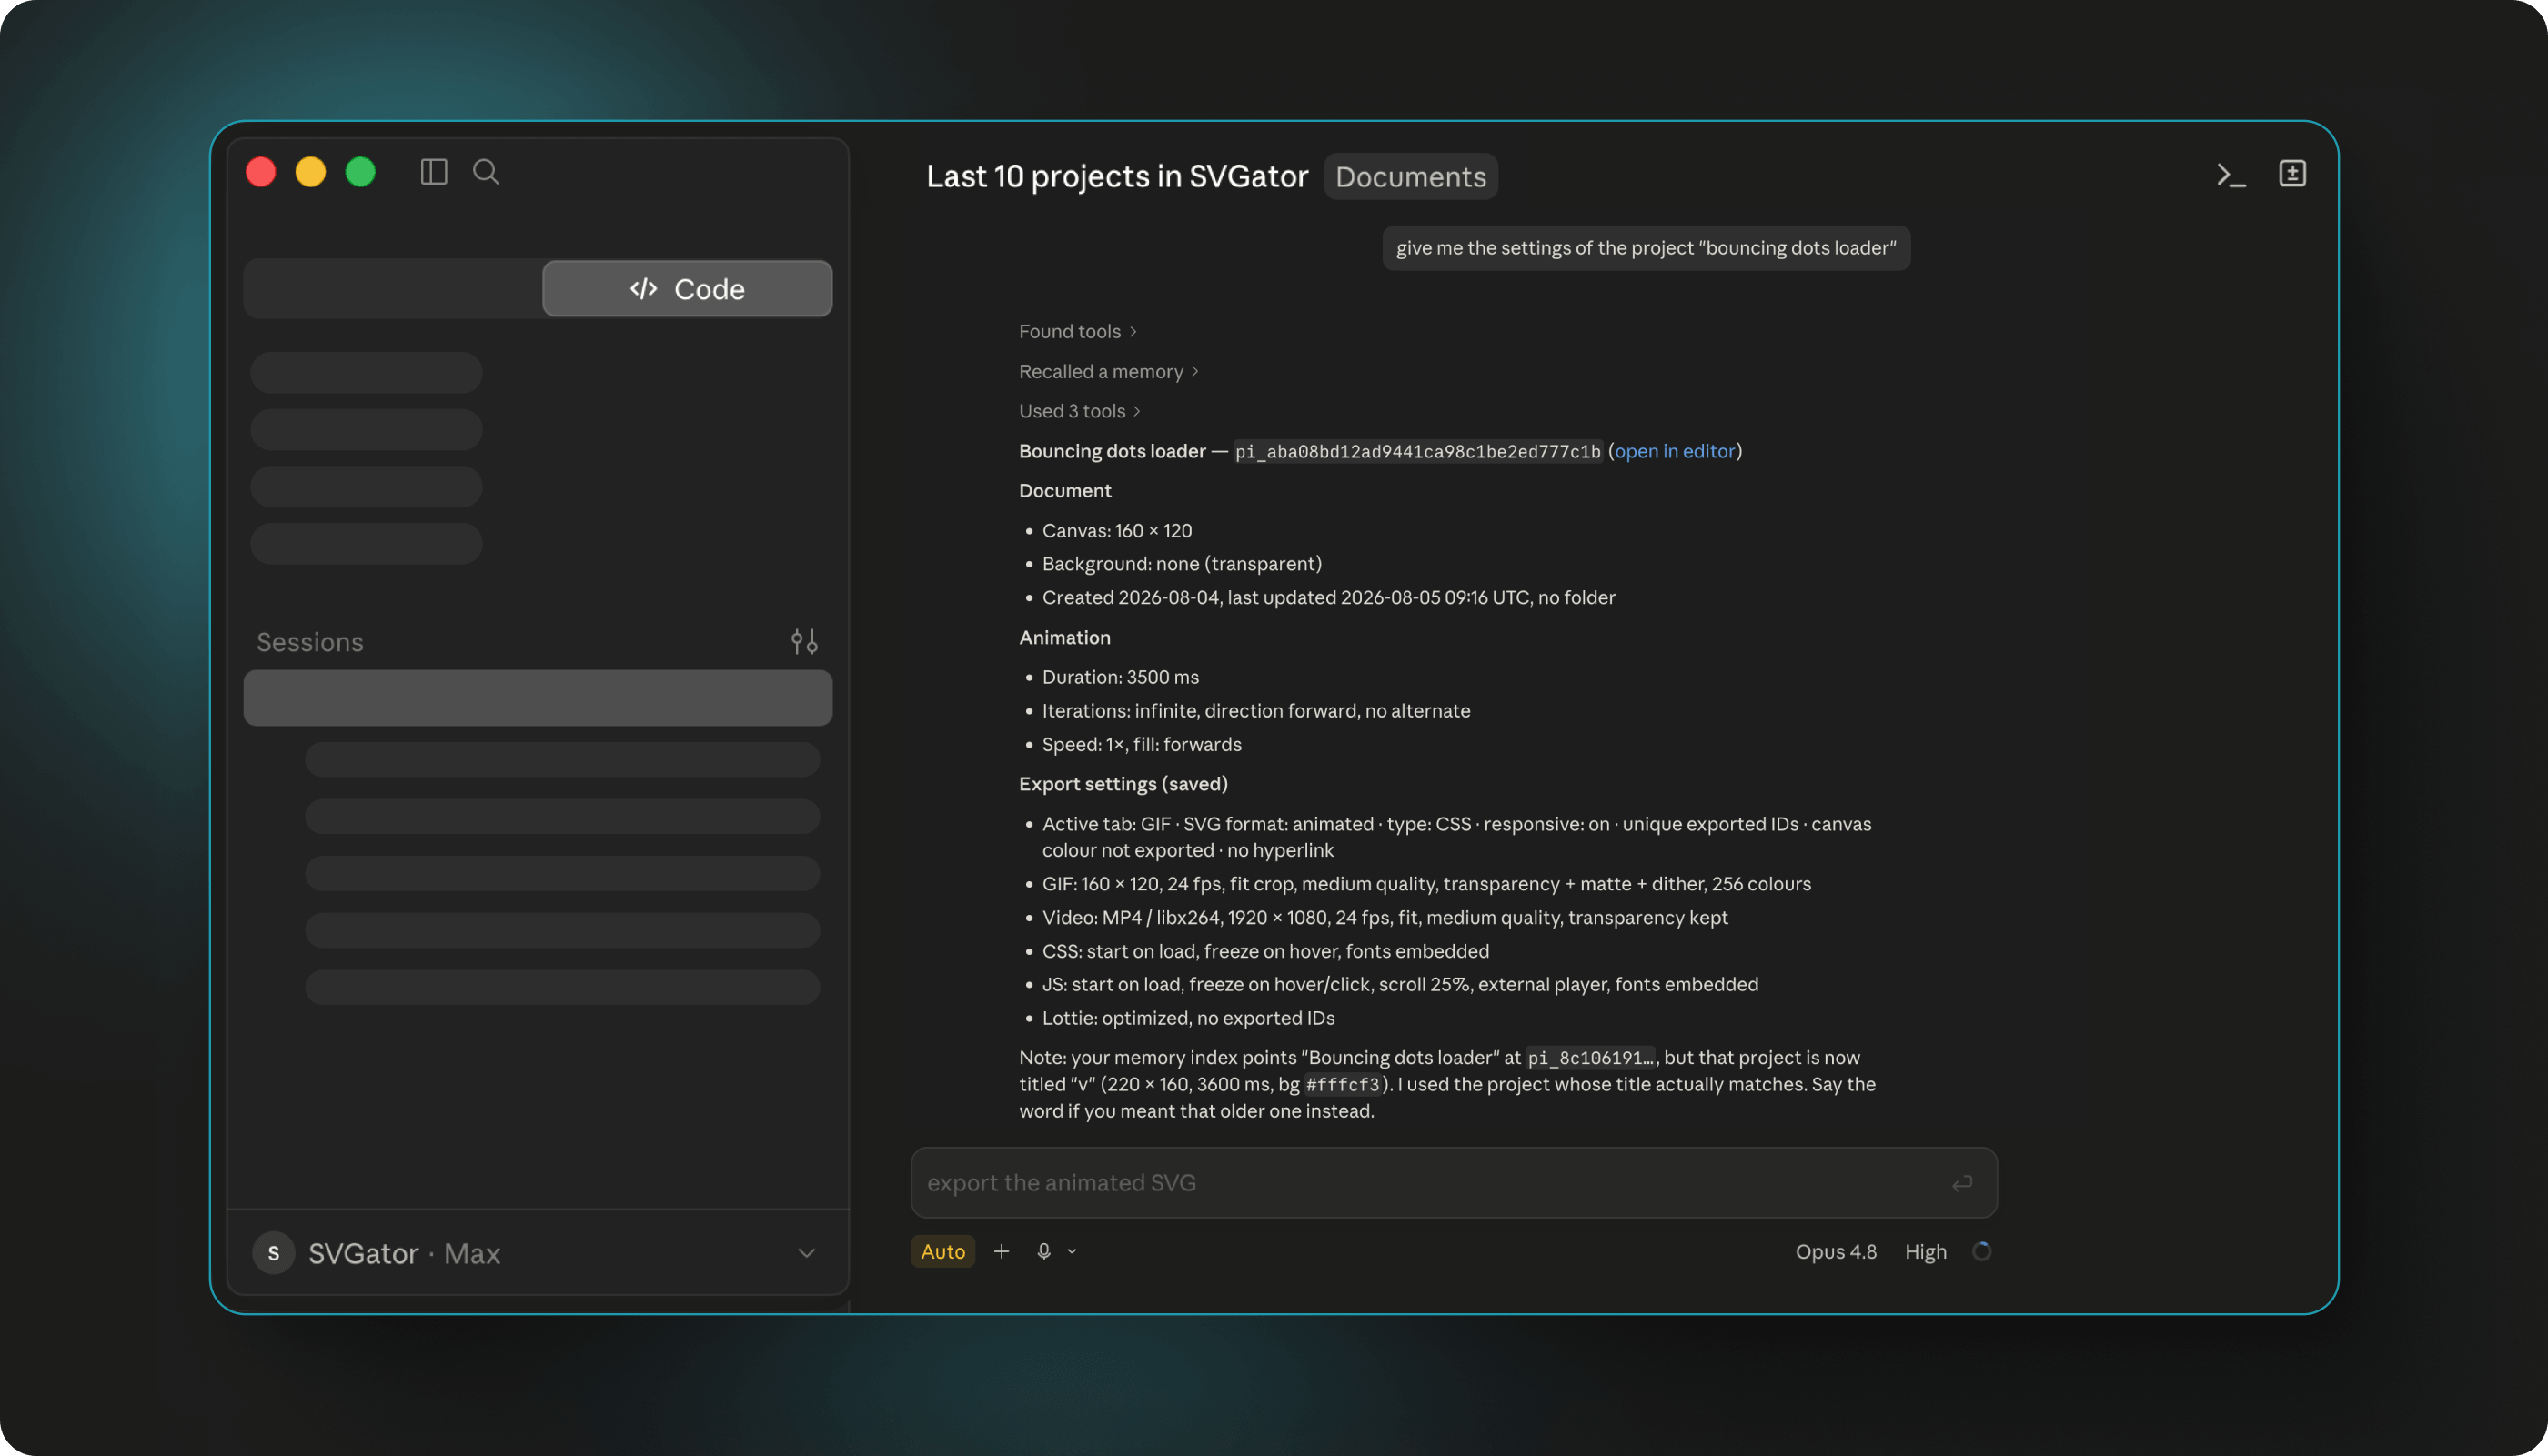Screen dimensions: 2548x1456
Task: Click the Canvas: 160 × 120 line
Action: pos(1117,531)
